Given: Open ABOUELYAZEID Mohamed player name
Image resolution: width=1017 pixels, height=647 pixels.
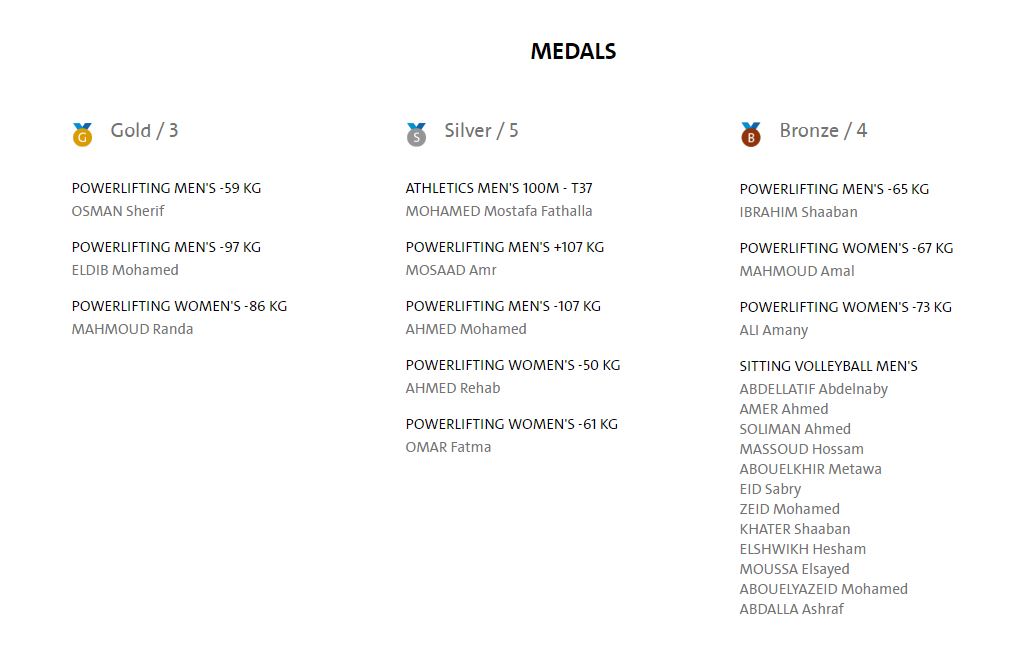Looking at the screenshot, I should 823,589.
